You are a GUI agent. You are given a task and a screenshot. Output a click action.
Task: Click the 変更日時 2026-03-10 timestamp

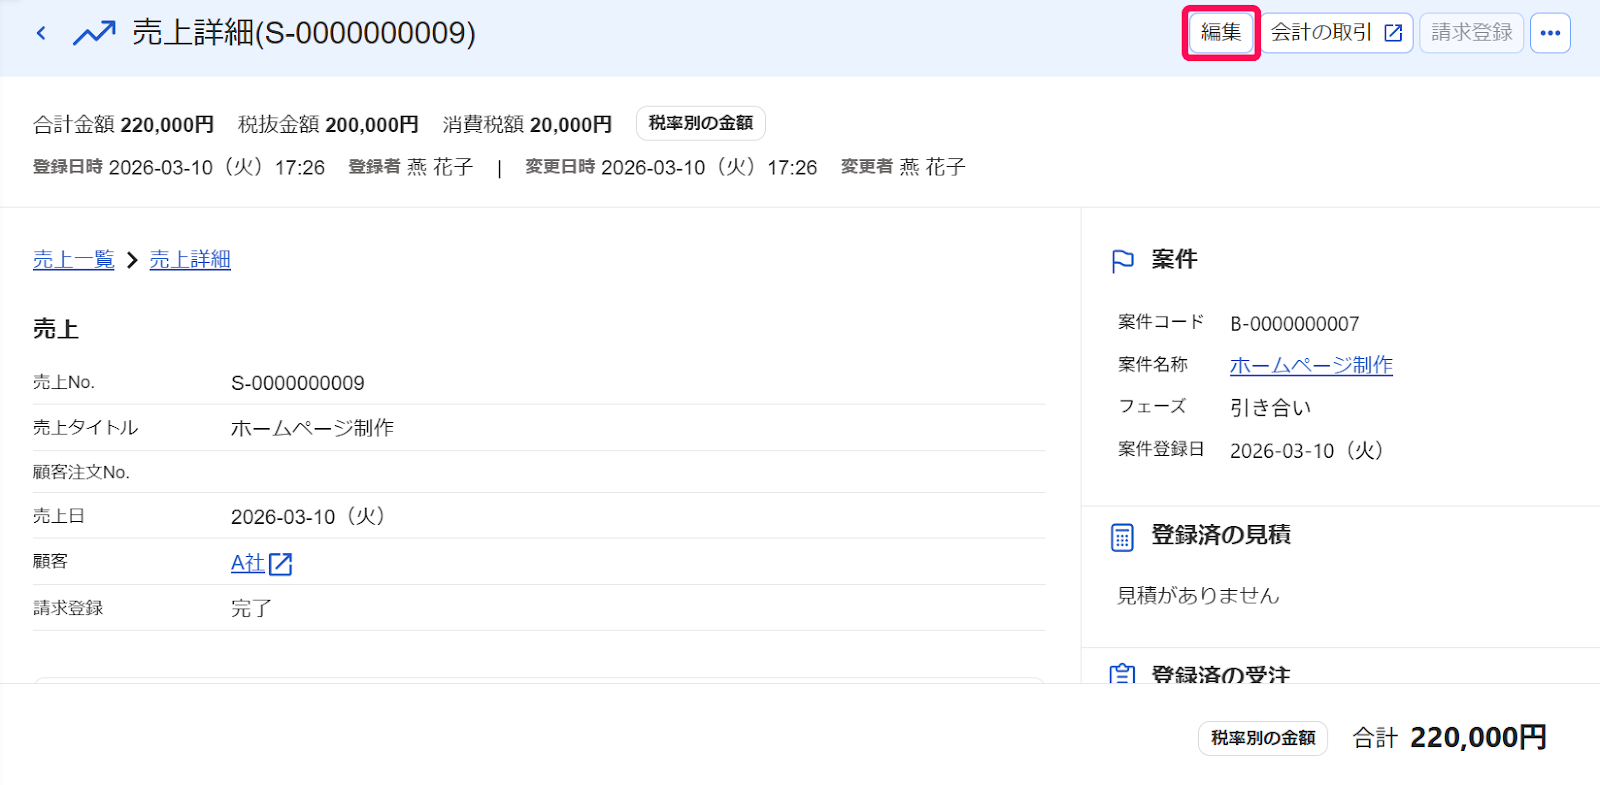tap(671, 167)
